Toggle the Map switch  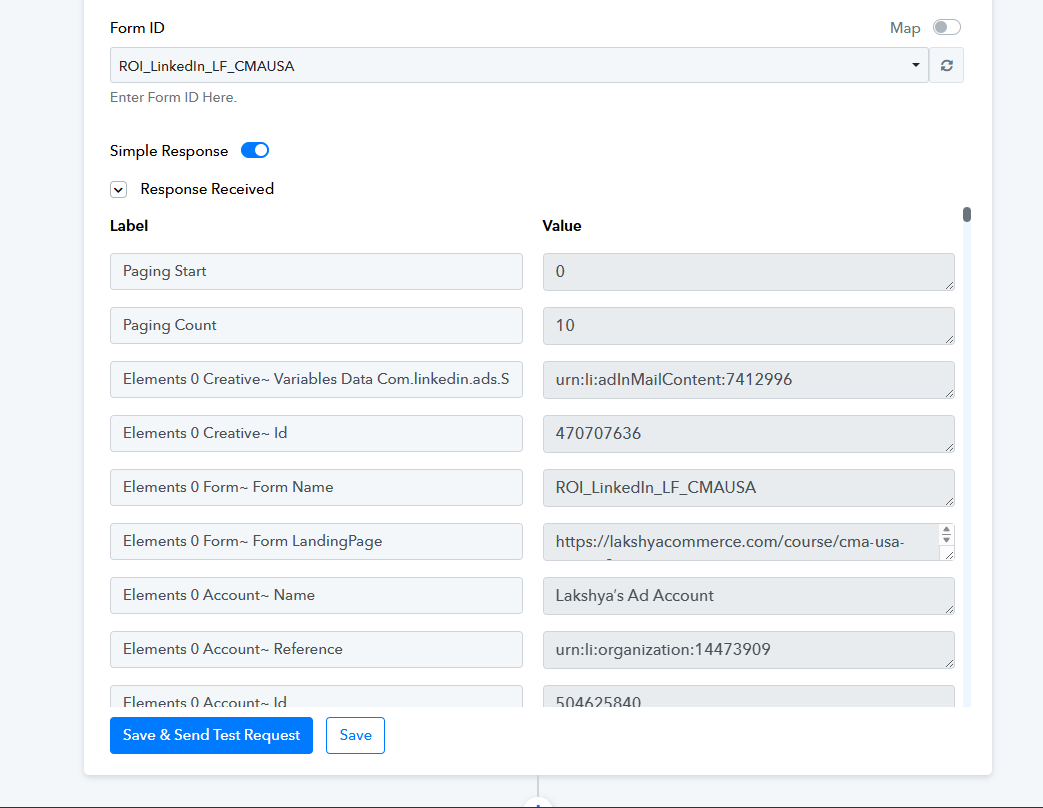946,27
